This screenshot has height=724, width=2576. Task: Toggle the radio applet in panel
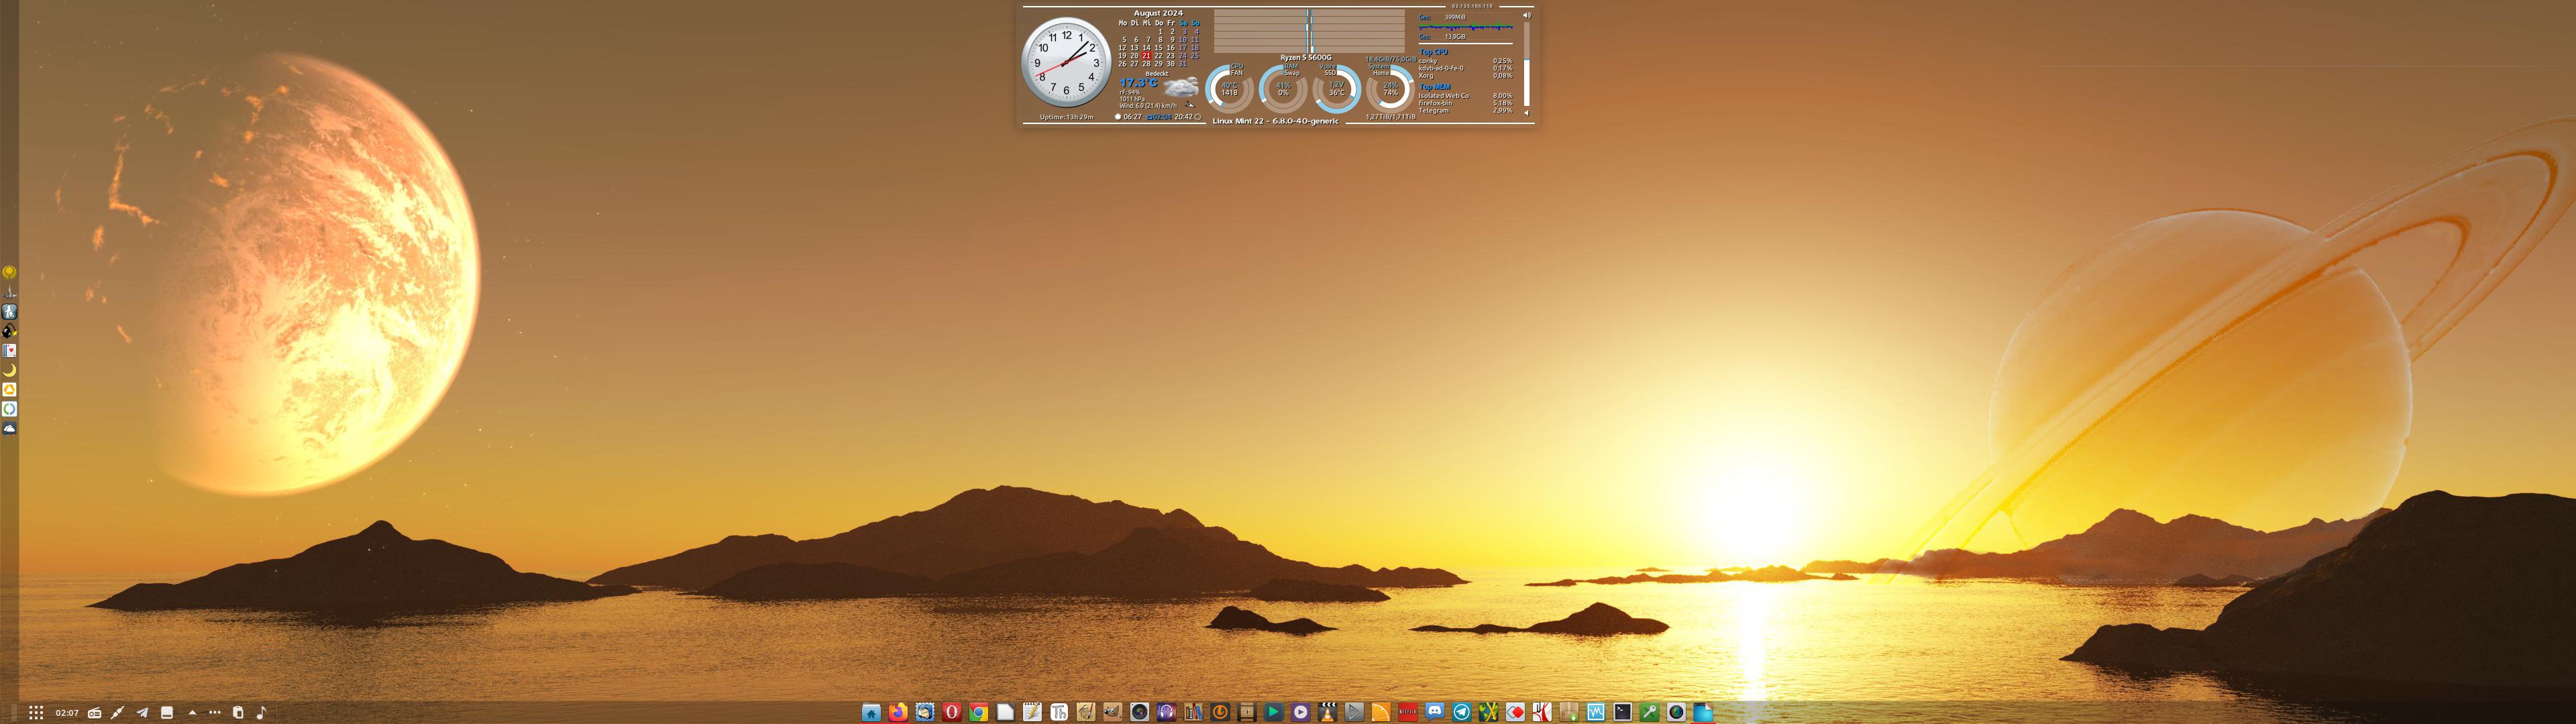95,713
